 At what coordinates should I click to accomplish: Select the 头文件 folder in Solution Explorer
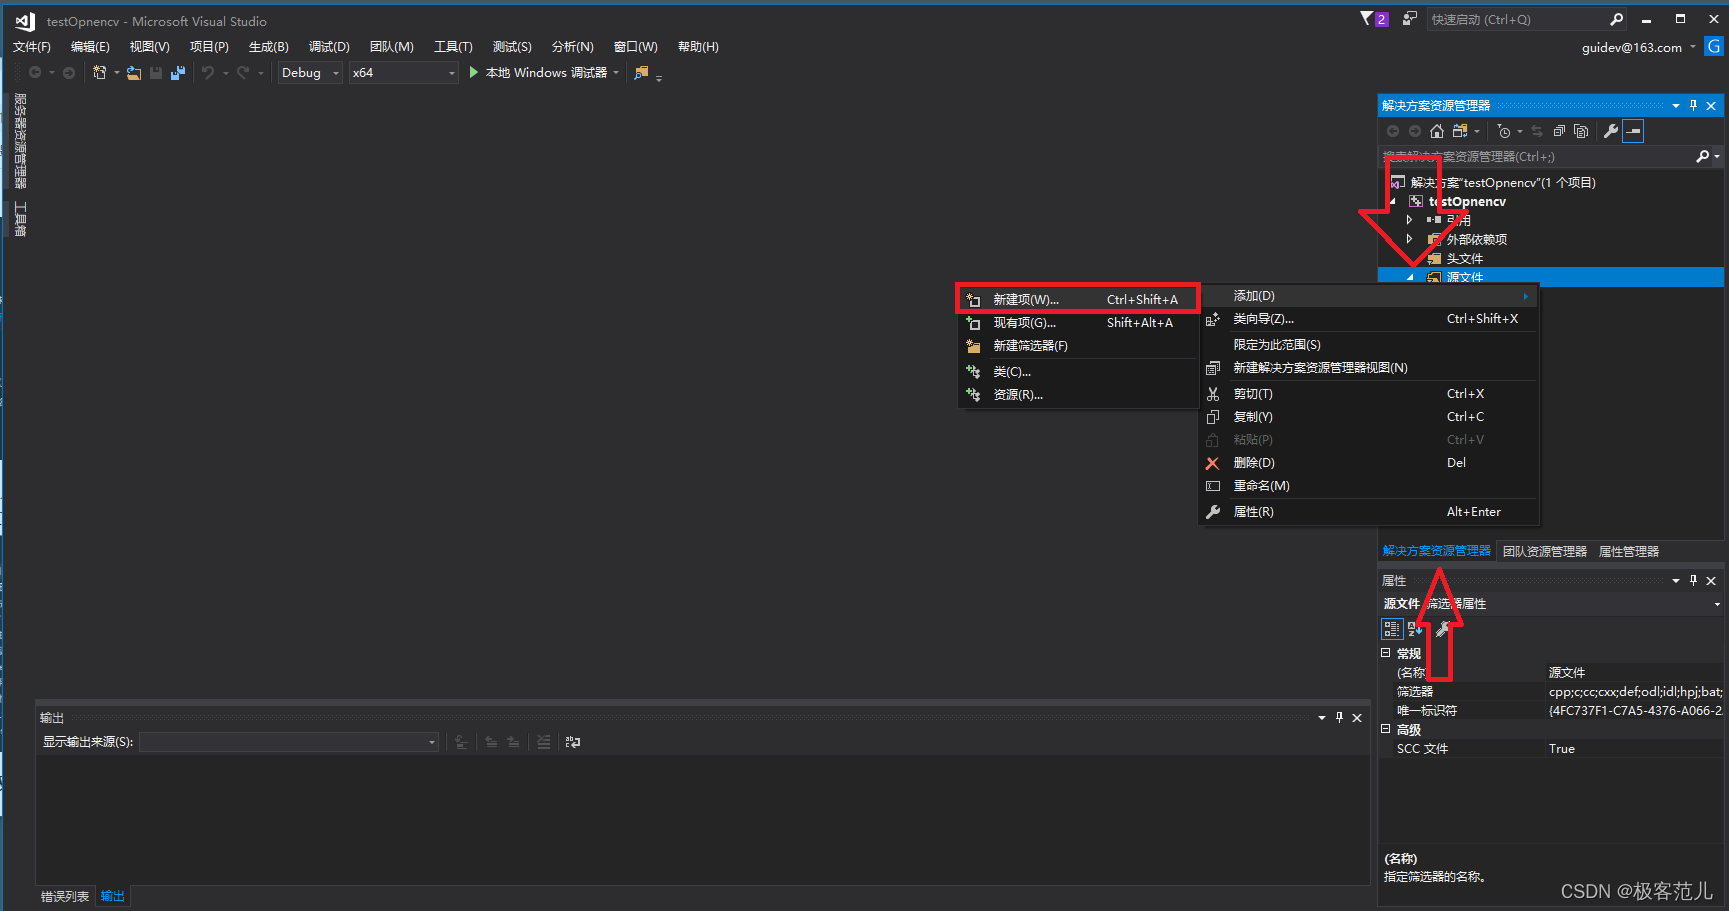[1464, 258]
